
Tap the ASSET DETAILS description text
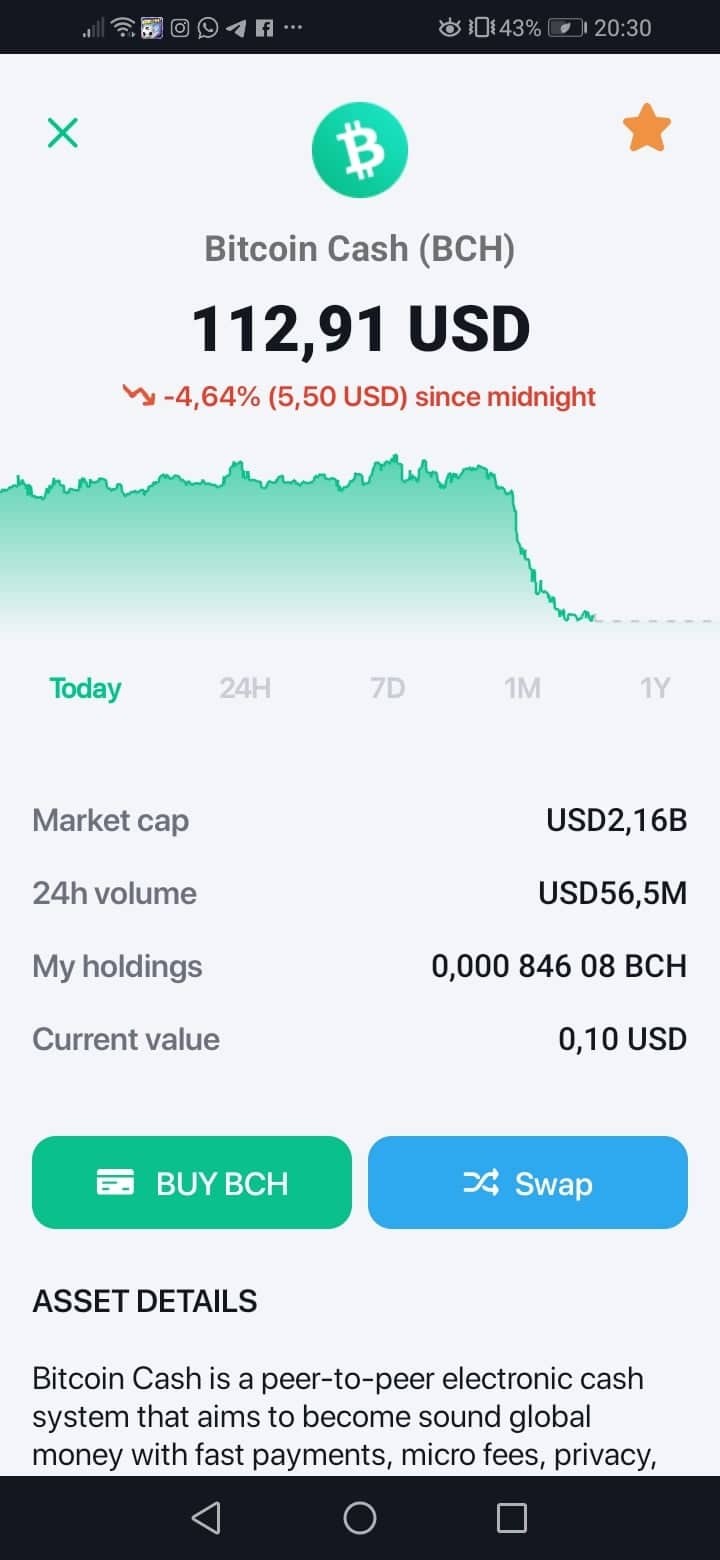point(344,1417)
